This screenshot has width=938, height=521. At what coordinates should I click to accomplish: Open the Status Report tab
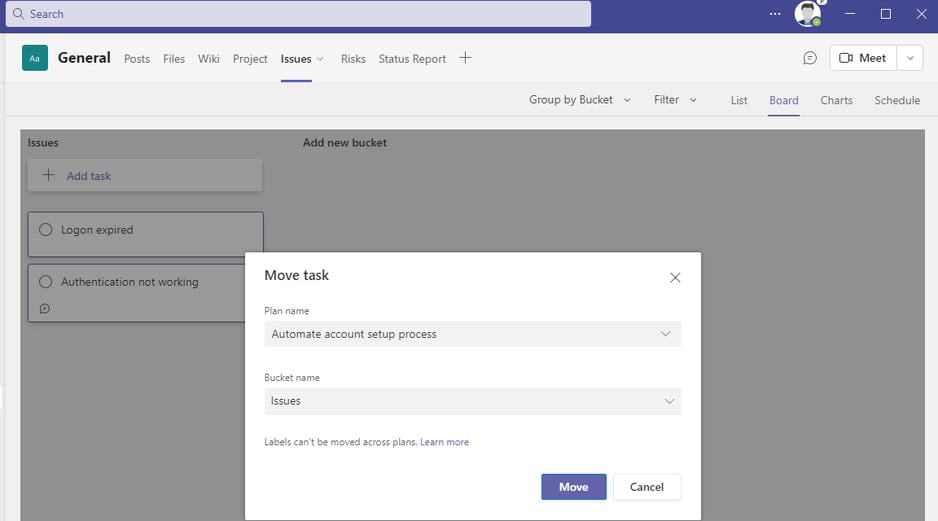(x=412, y=59)
